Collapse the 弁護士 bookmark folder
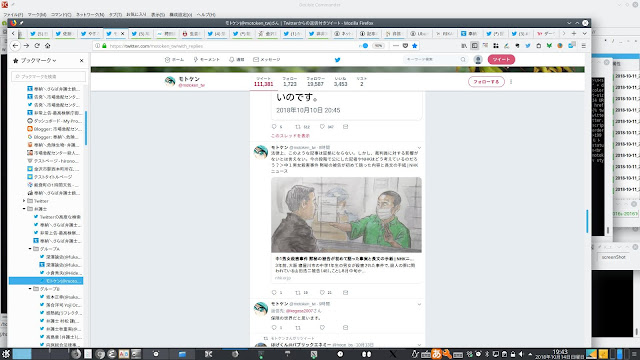 (24, 209)
